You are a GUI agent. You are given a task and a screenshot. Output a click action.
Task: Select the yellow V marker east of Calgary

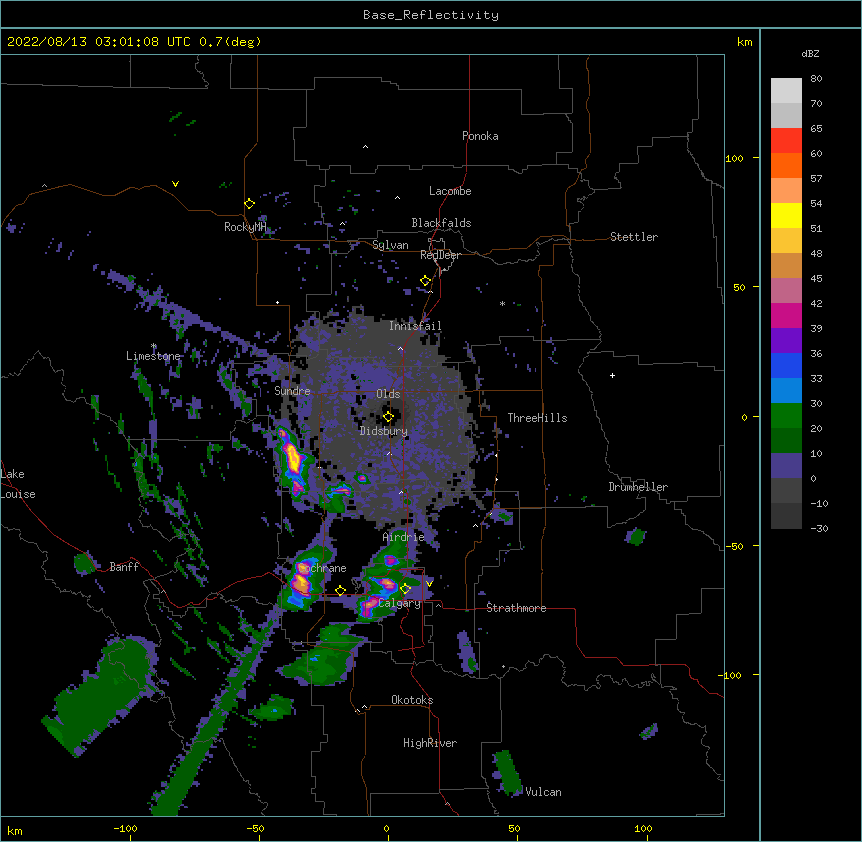pos(429,584)
